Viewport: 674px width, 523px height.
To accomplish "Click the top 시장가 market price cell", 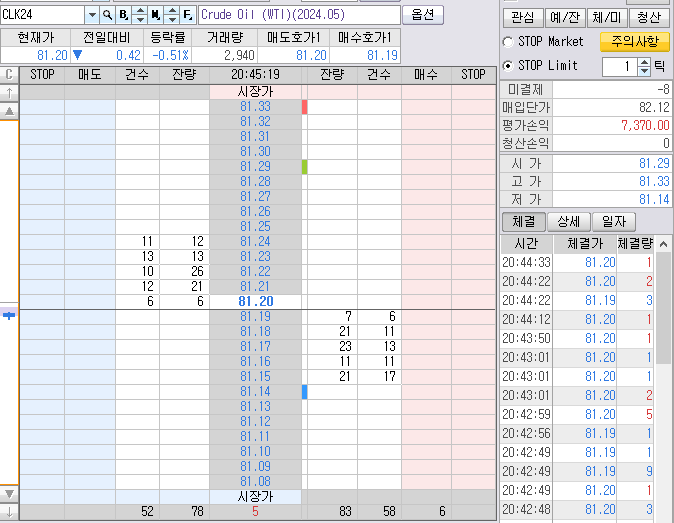I will point(255,92).
